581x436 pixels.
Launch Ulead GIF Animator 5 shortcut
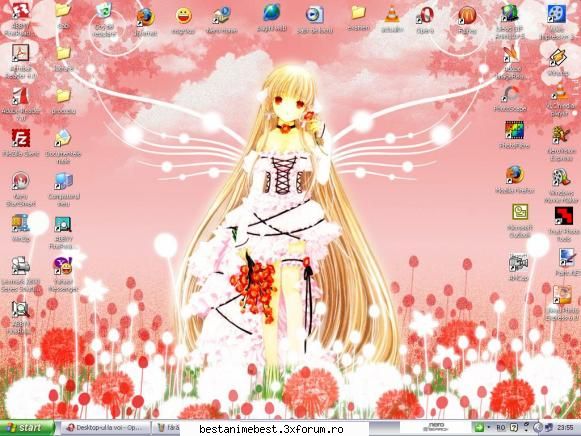[x=510, y=13]
